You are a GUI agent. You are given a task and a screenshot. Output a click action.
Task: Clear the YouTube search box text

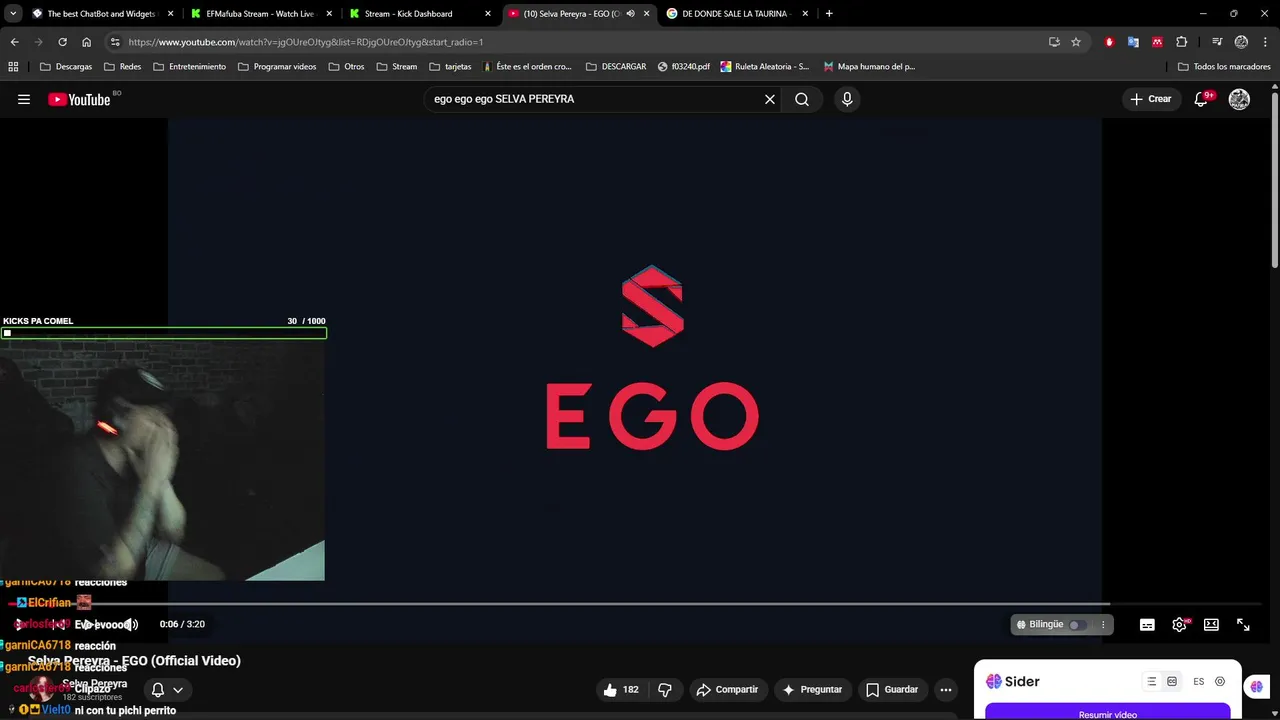(x=770, y=99)
